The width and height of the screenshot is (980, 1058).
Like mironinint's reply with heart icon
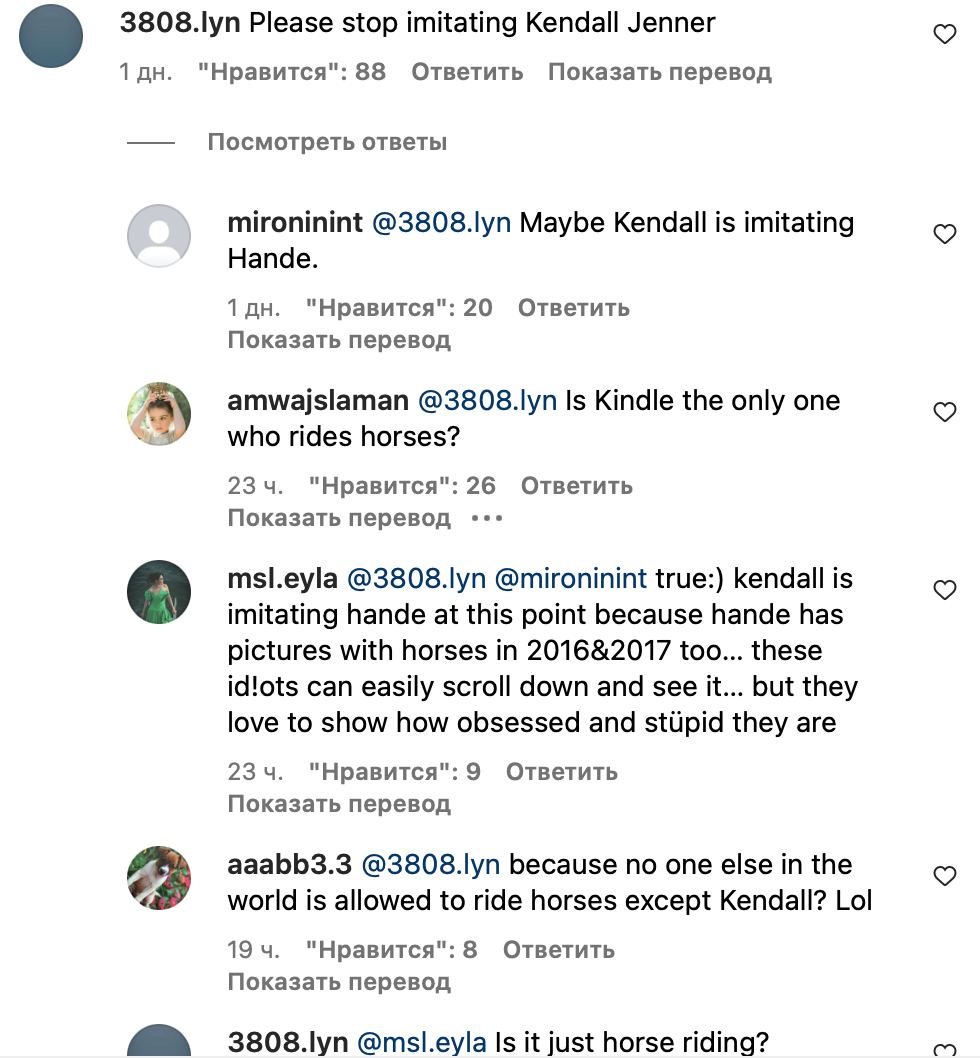[x=944, y=234]
